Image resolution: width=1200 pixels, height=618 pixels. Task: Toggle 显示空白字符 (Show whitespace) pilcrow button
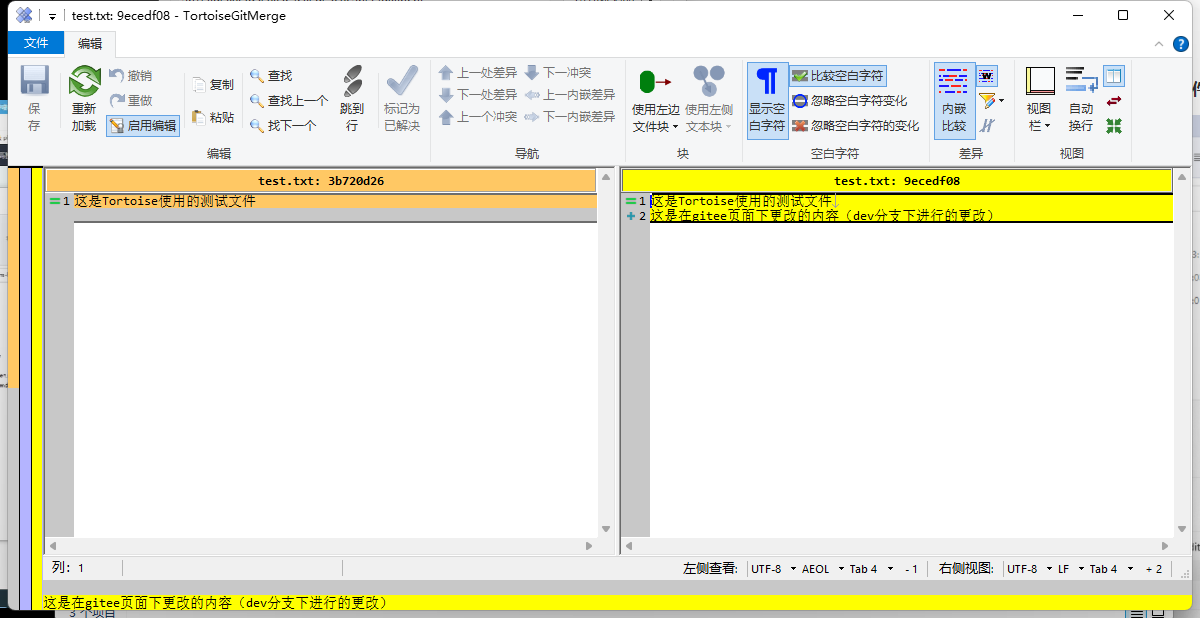tap(767, 100)
